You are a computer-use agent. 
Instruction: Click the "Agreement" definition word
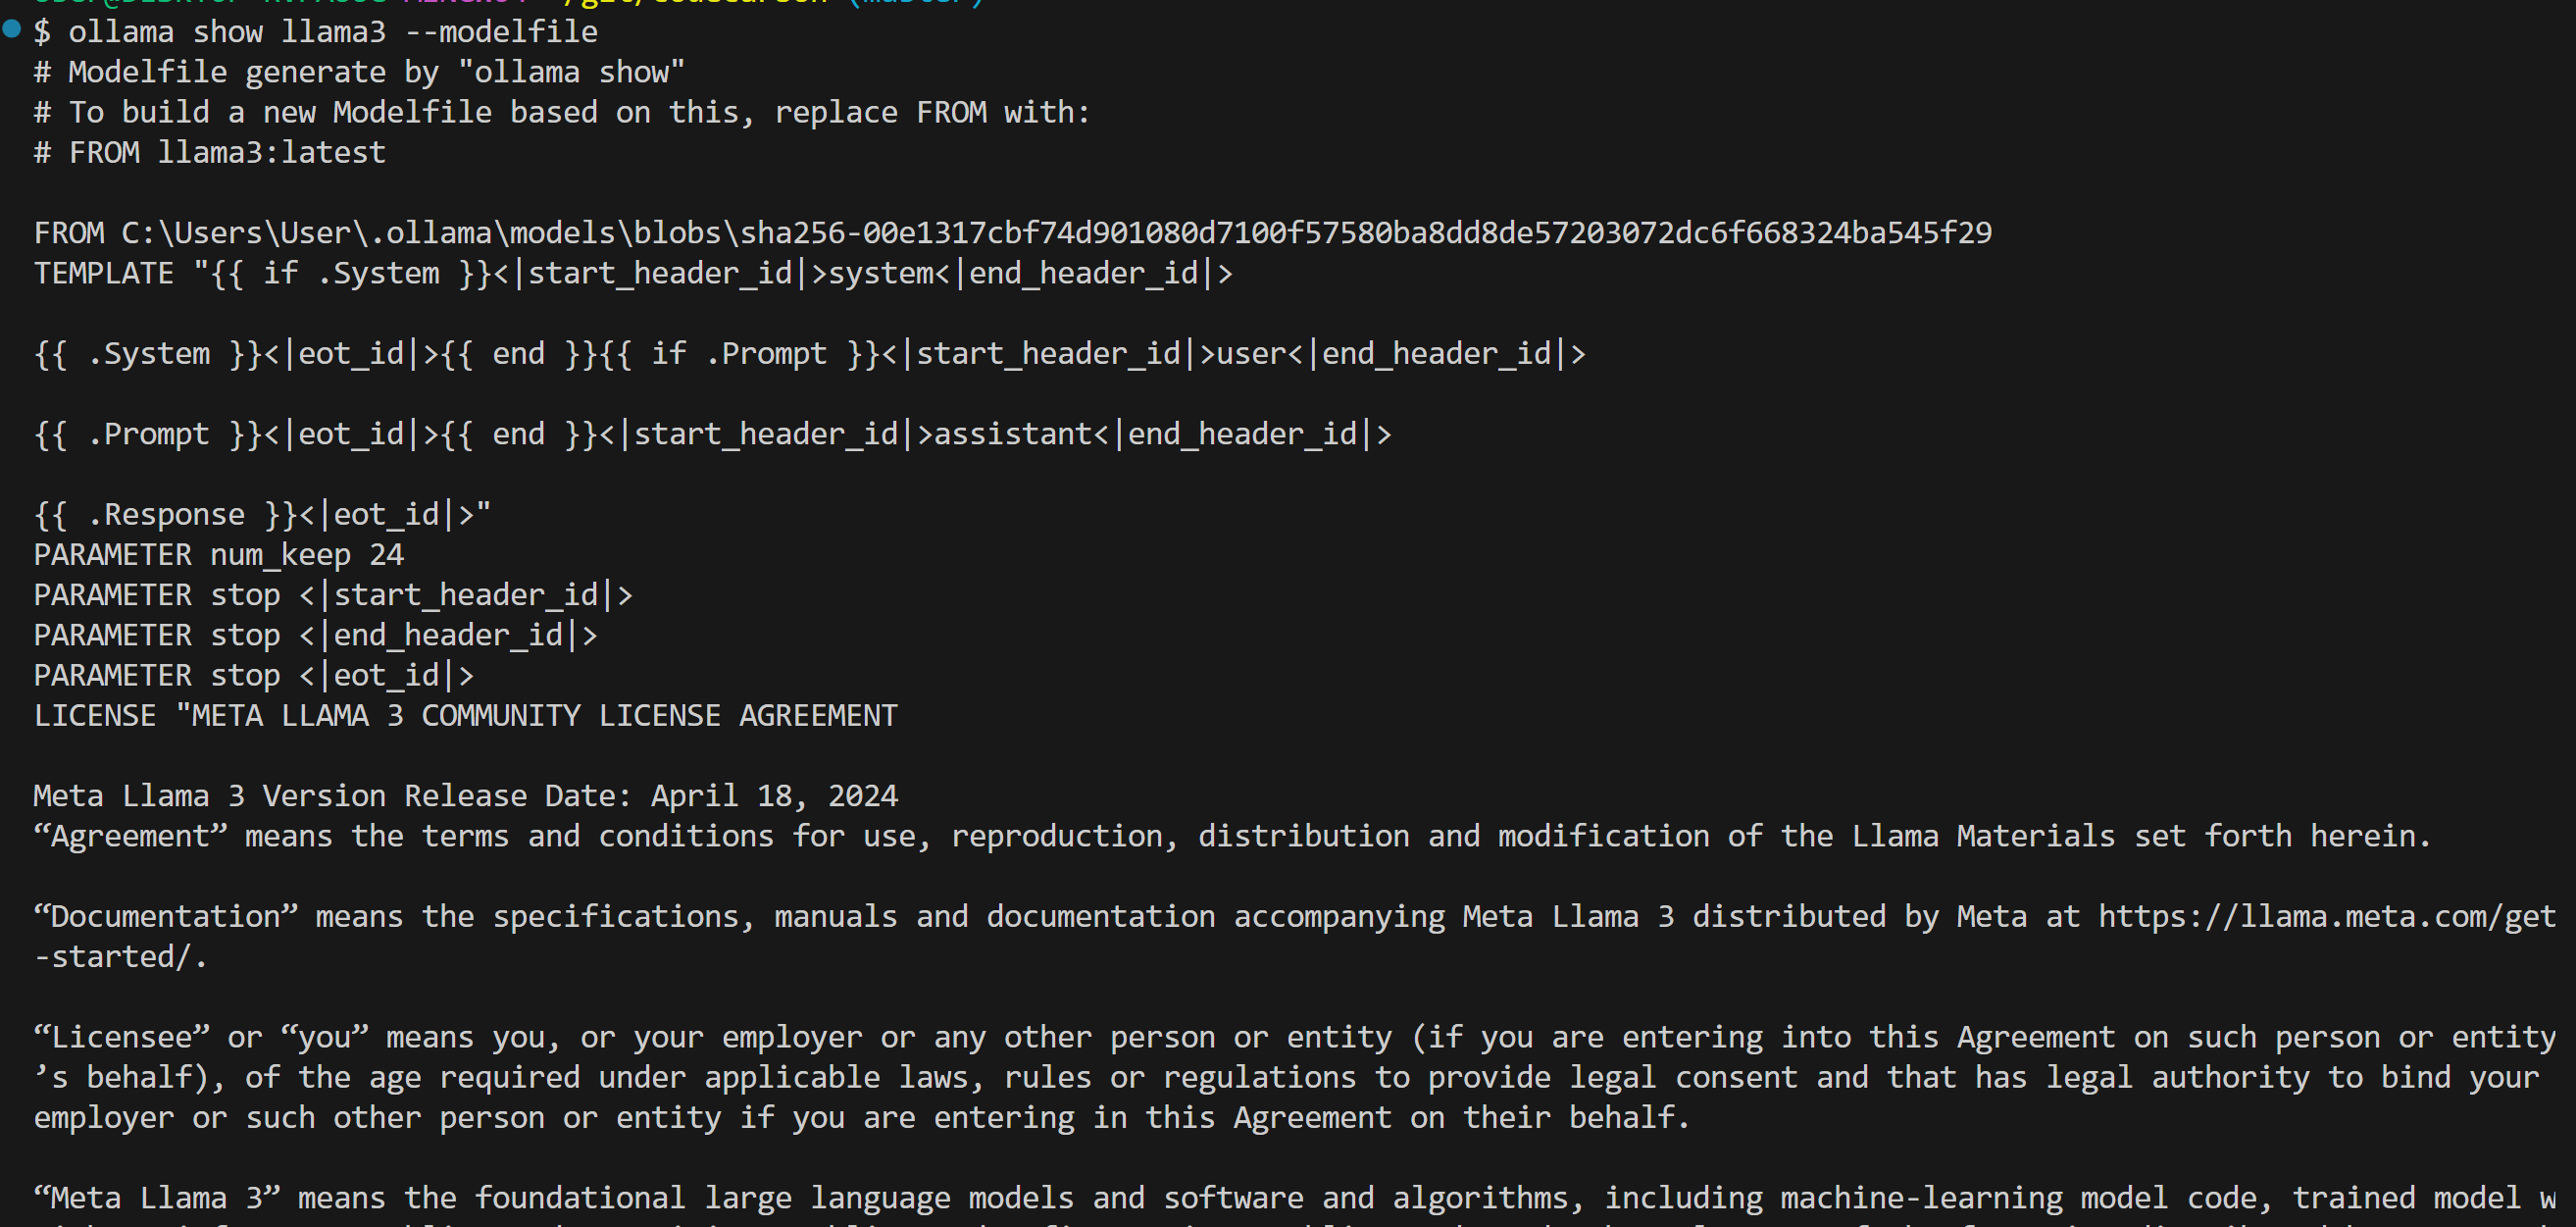point(131,836)
